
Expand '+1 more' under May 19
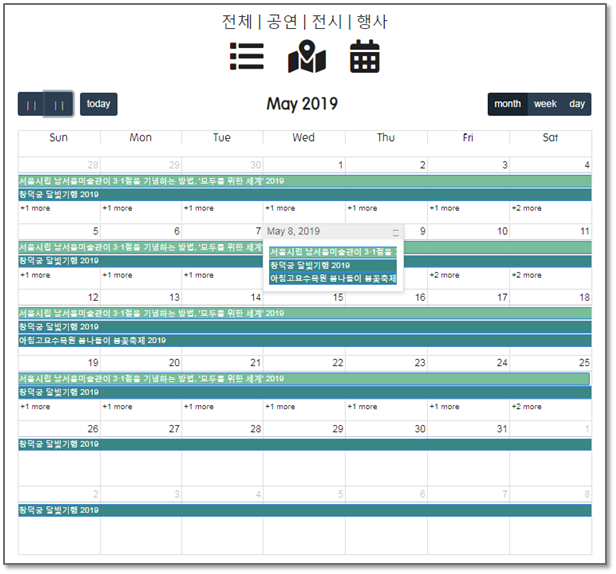35,407
